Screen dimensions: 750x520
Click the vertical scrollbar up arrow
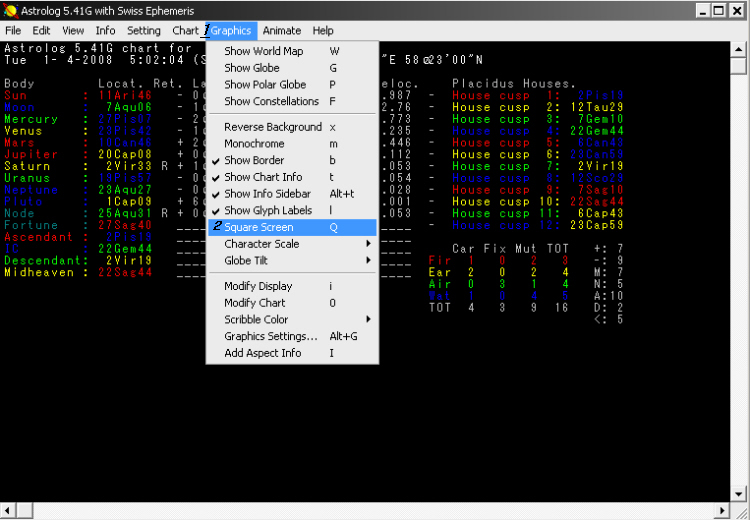(x=738, y=49)
